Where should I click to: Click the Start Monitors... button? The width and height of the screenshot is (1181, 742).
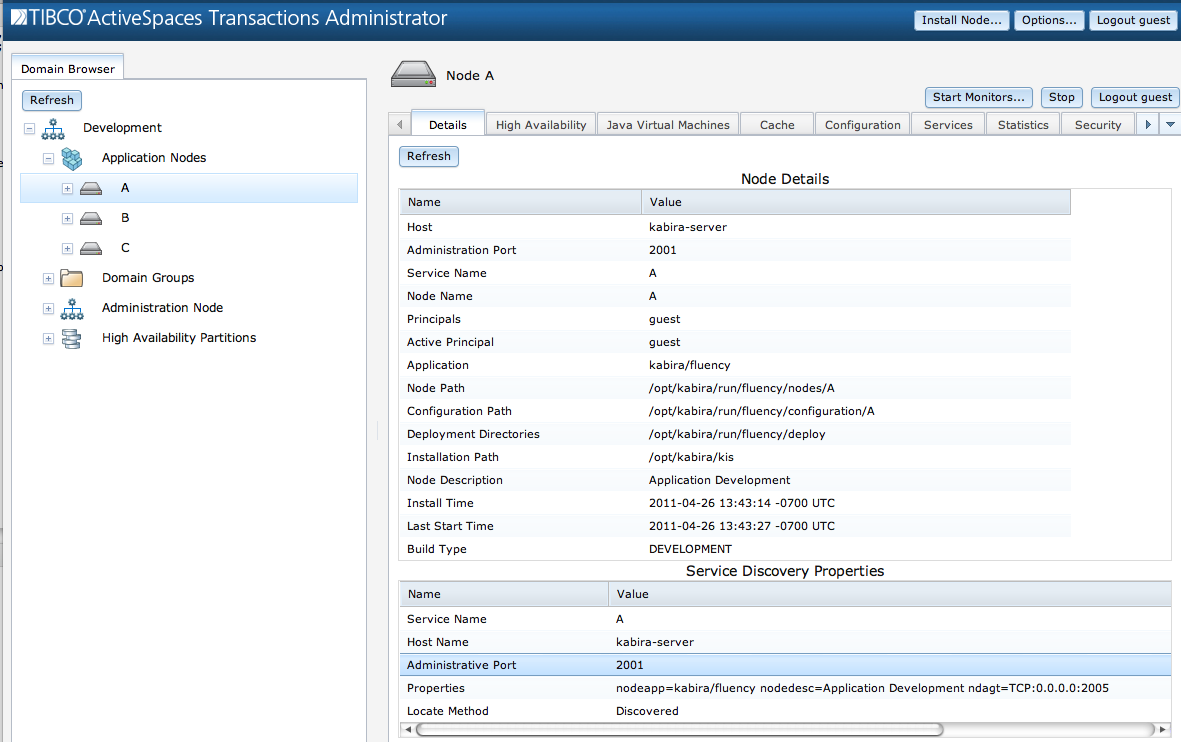(978, 97)
